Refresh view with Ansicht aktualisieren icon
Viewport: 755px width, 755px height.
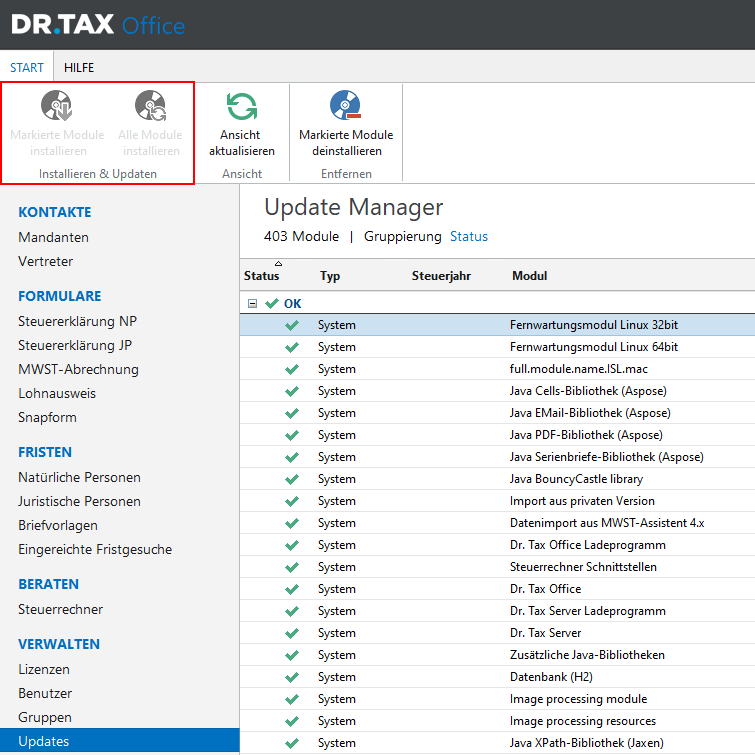[241, 106]
